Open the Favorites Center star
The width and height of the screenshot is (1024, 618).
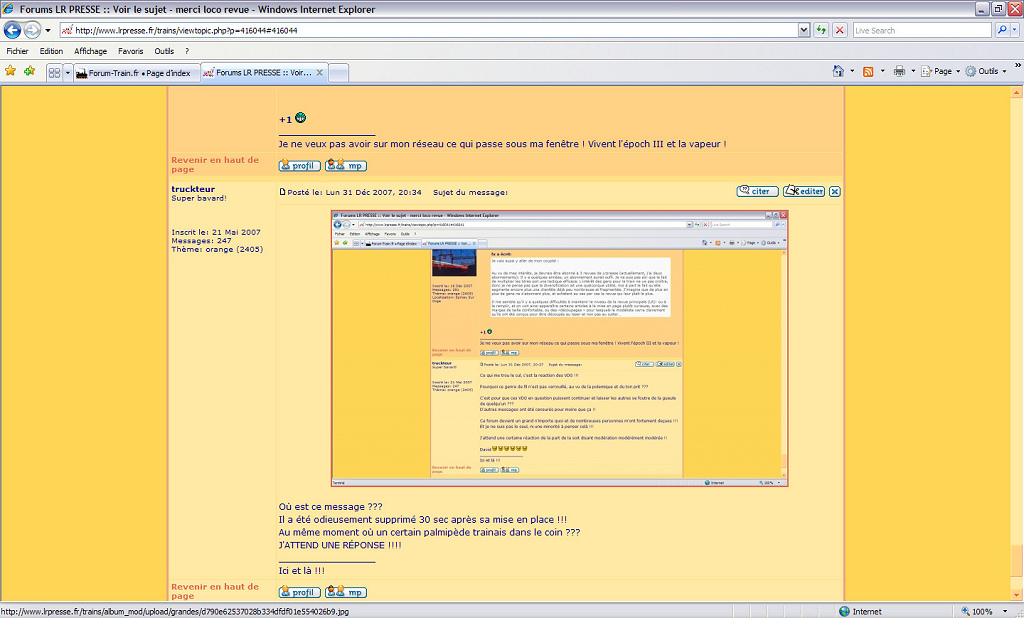click(10, 71)
